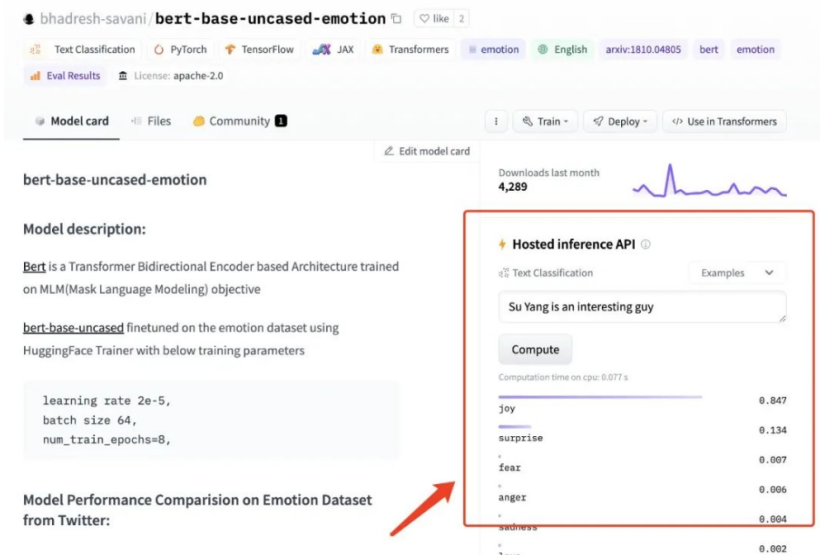Open the Examples dropdown
Screen dimensions: 820x555
(737, 272)
